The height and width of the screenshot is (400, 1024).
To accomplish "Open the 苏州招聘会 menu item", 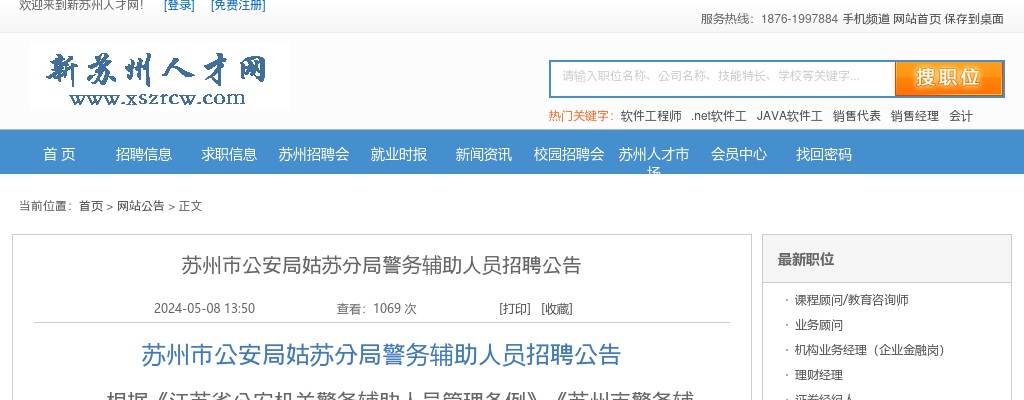I will pos(314,154).
